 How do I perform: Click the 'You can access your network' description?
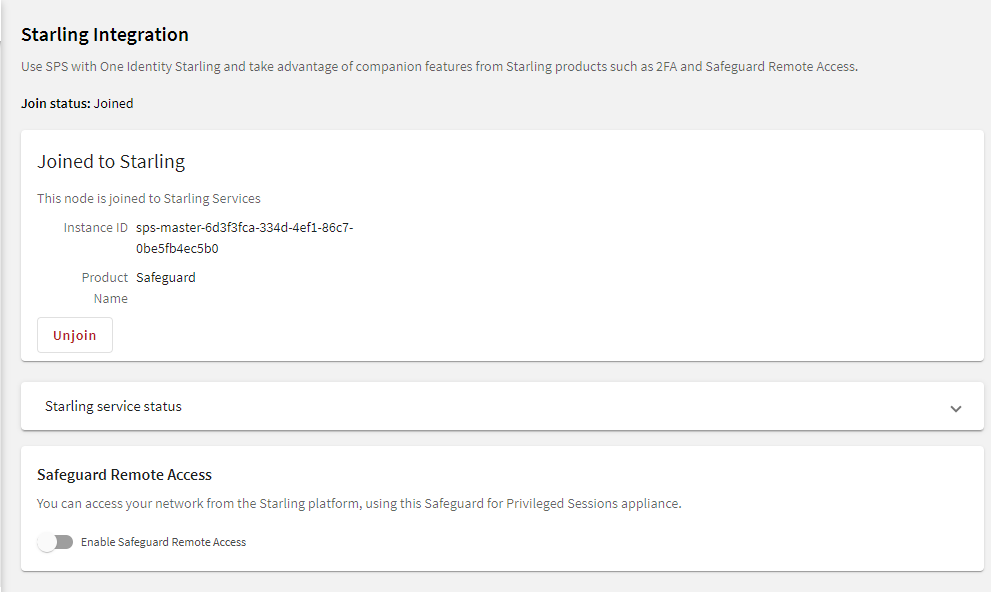click(x=359, y=504)
